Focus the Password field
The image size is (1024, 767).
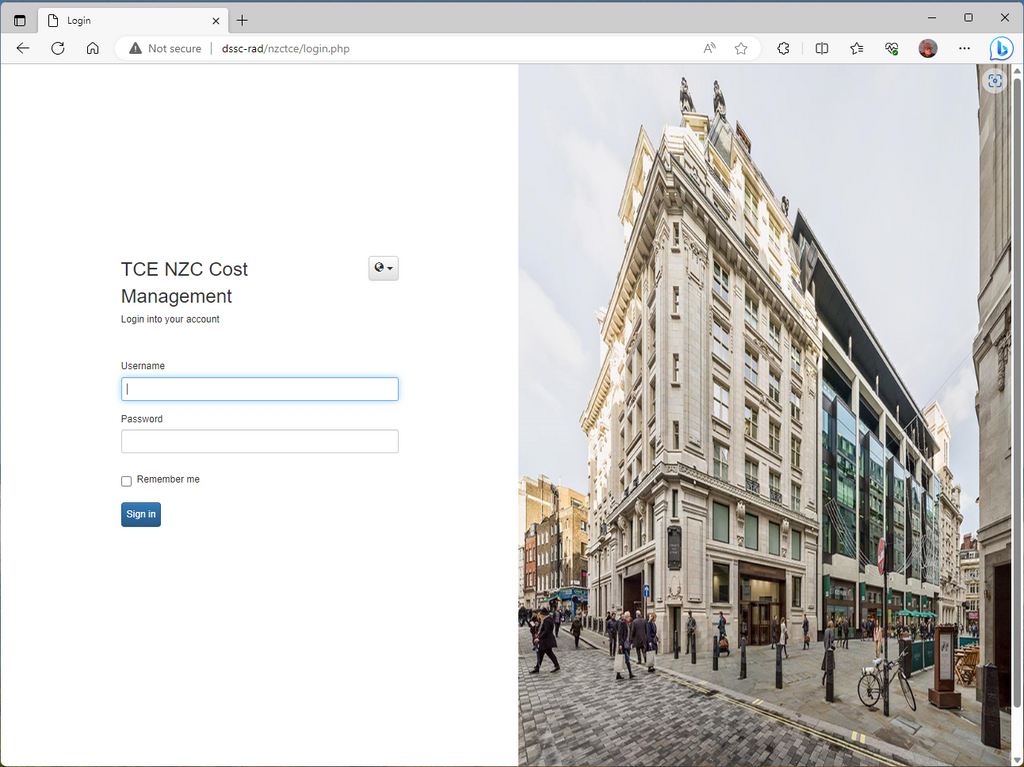(x=259, y=441)
